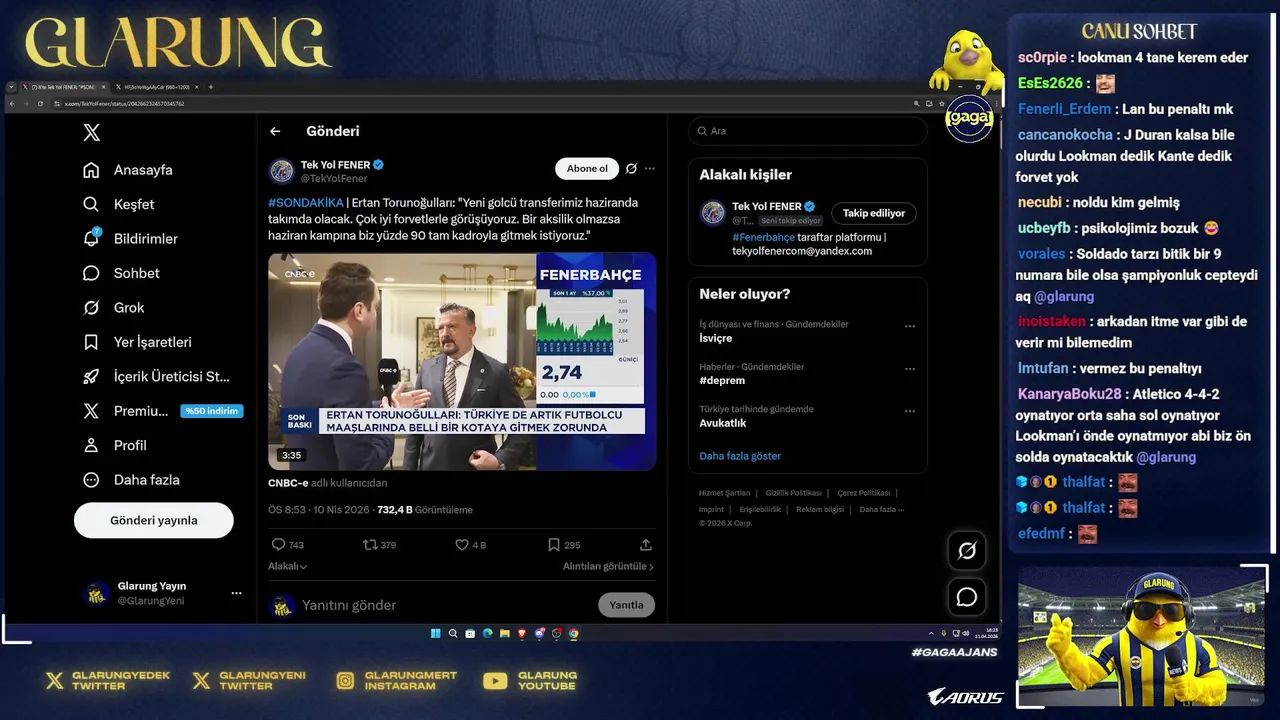Expand Alakalı sort dropdown
The height and width of the screenshot is (720, 1280).
(288, 566)
